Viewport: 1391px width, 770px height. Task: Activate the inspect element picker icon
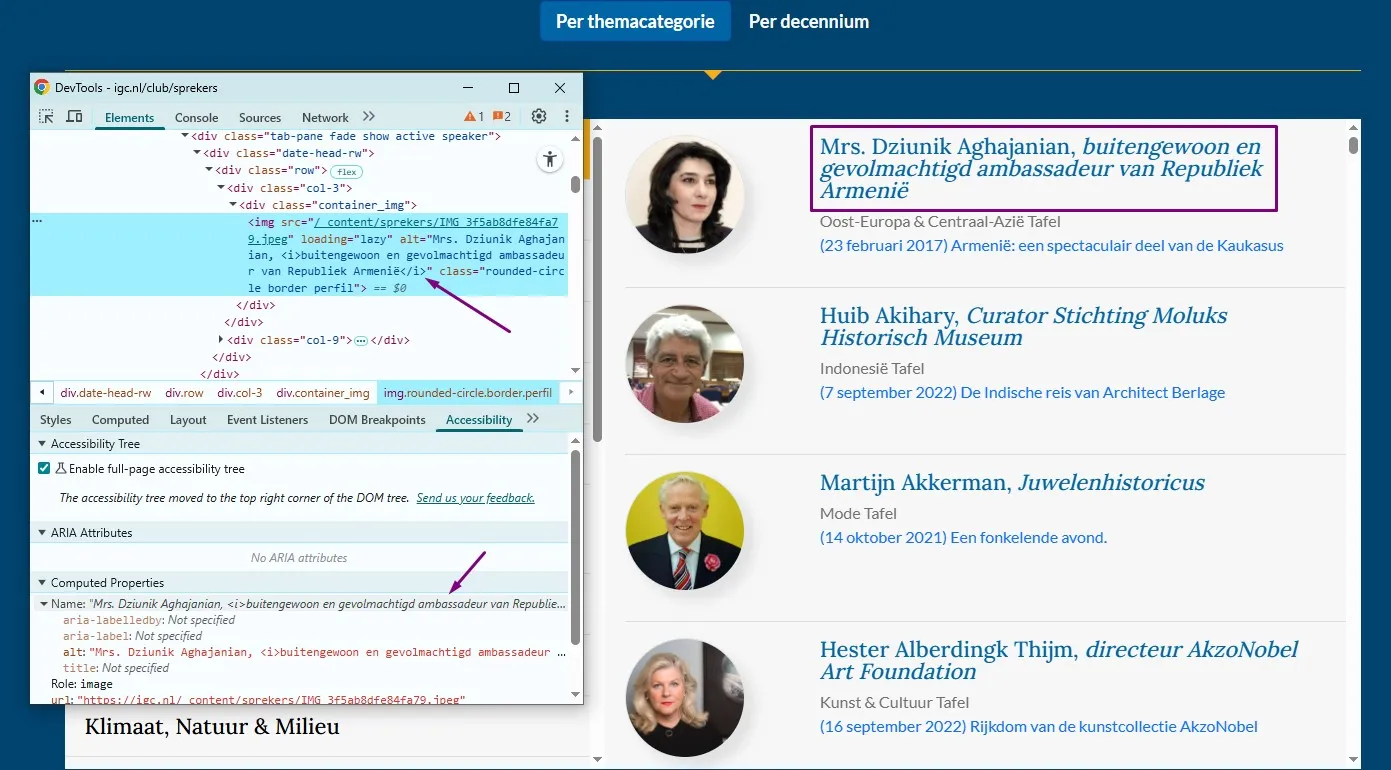46,117
